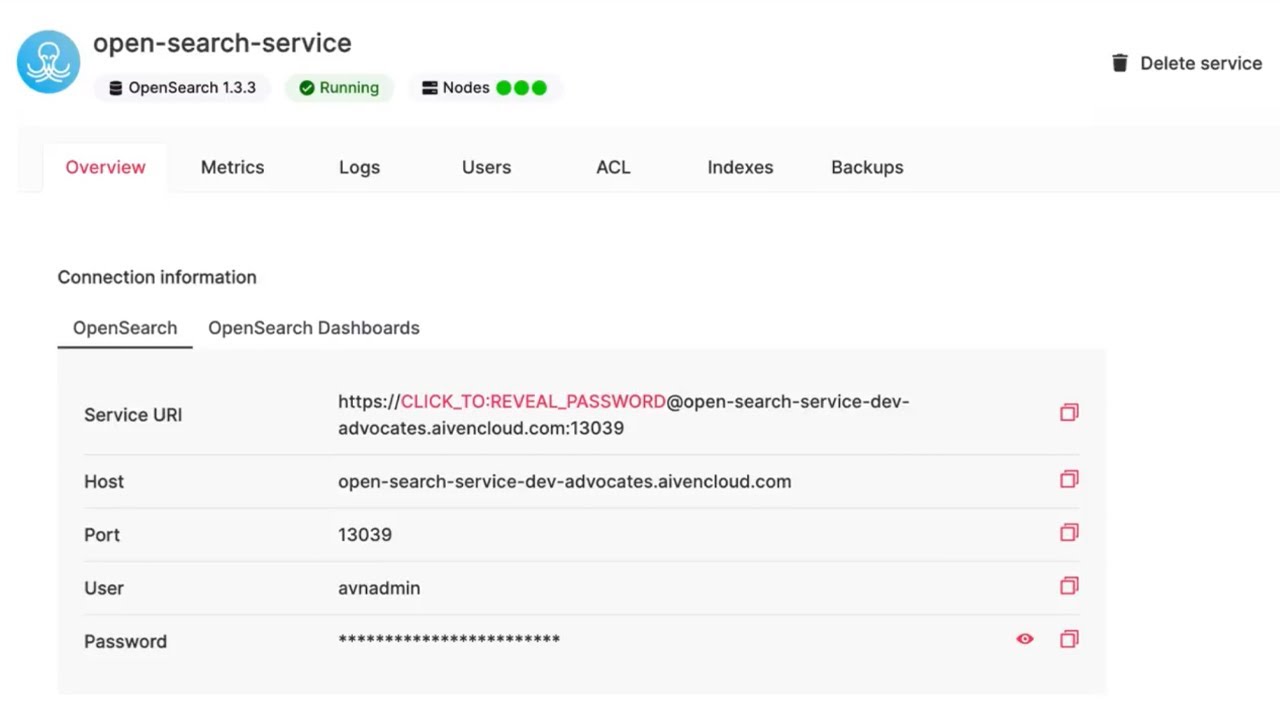Click the Delete service button label

(1201, 63)
